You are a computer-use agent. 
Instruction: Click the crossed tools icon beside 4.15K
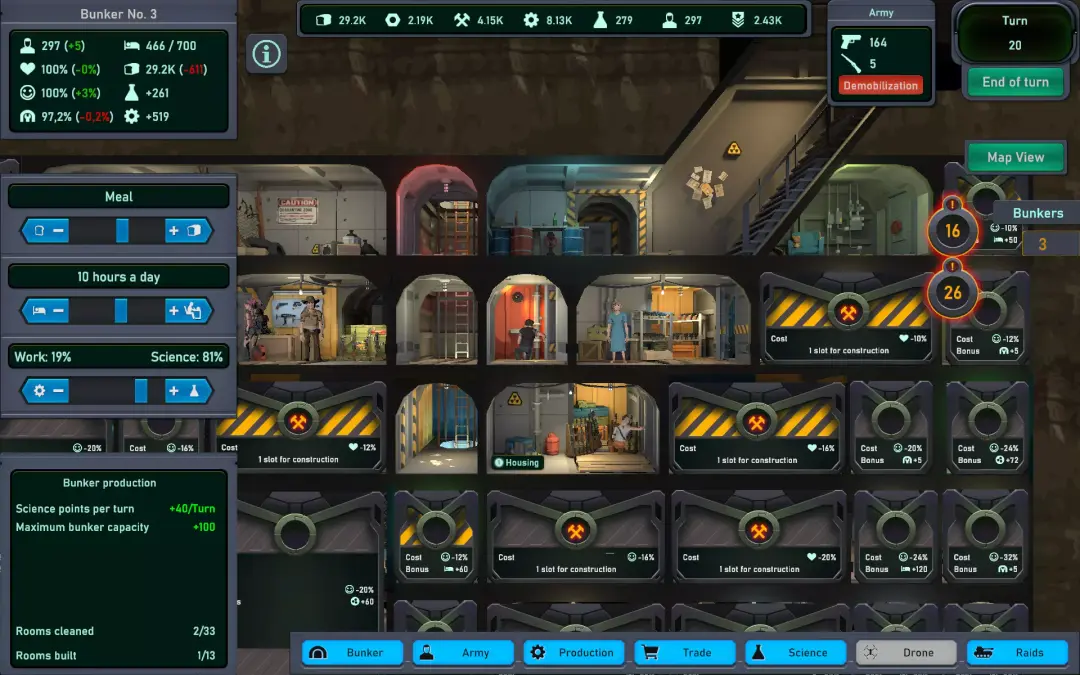pos(461,20)
